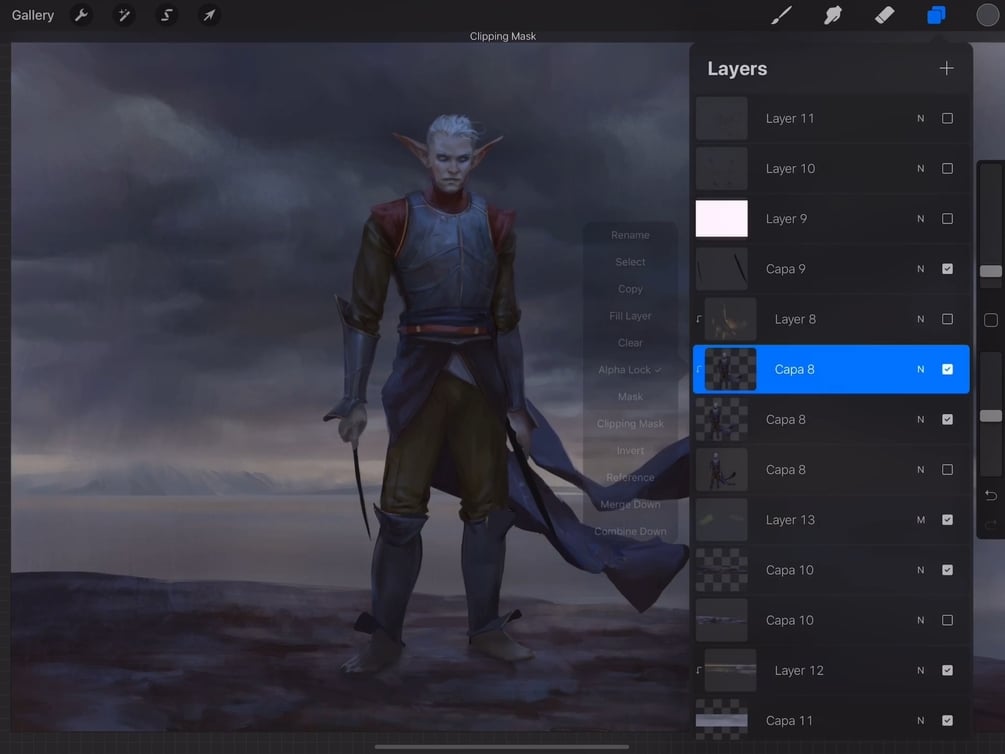Open blend mode of highlighted Capa 8

tap(920, 369)
